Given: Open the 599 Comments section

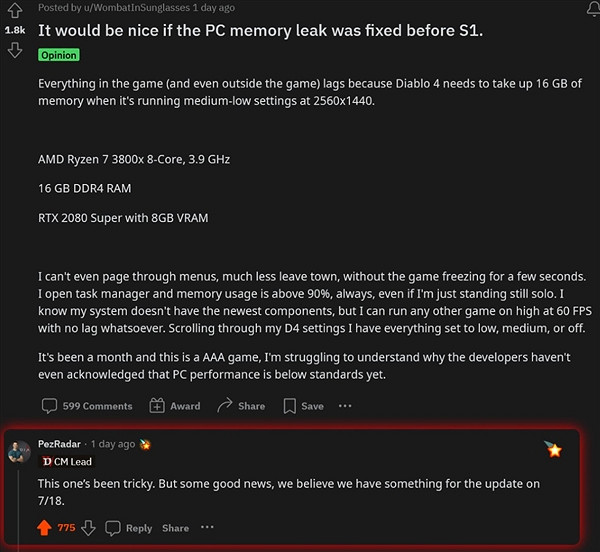Looking at the screenshot, I should (87, 406).
